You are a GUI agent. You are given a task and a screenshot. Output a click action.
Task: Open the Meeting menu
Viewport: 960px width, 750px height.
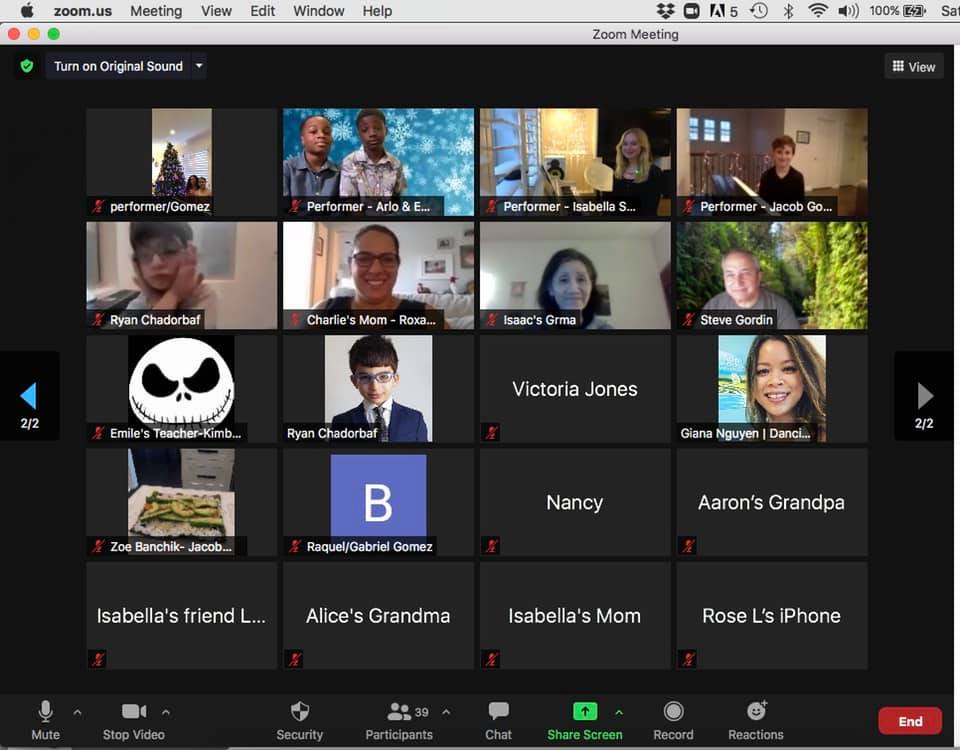click(155, 11)
